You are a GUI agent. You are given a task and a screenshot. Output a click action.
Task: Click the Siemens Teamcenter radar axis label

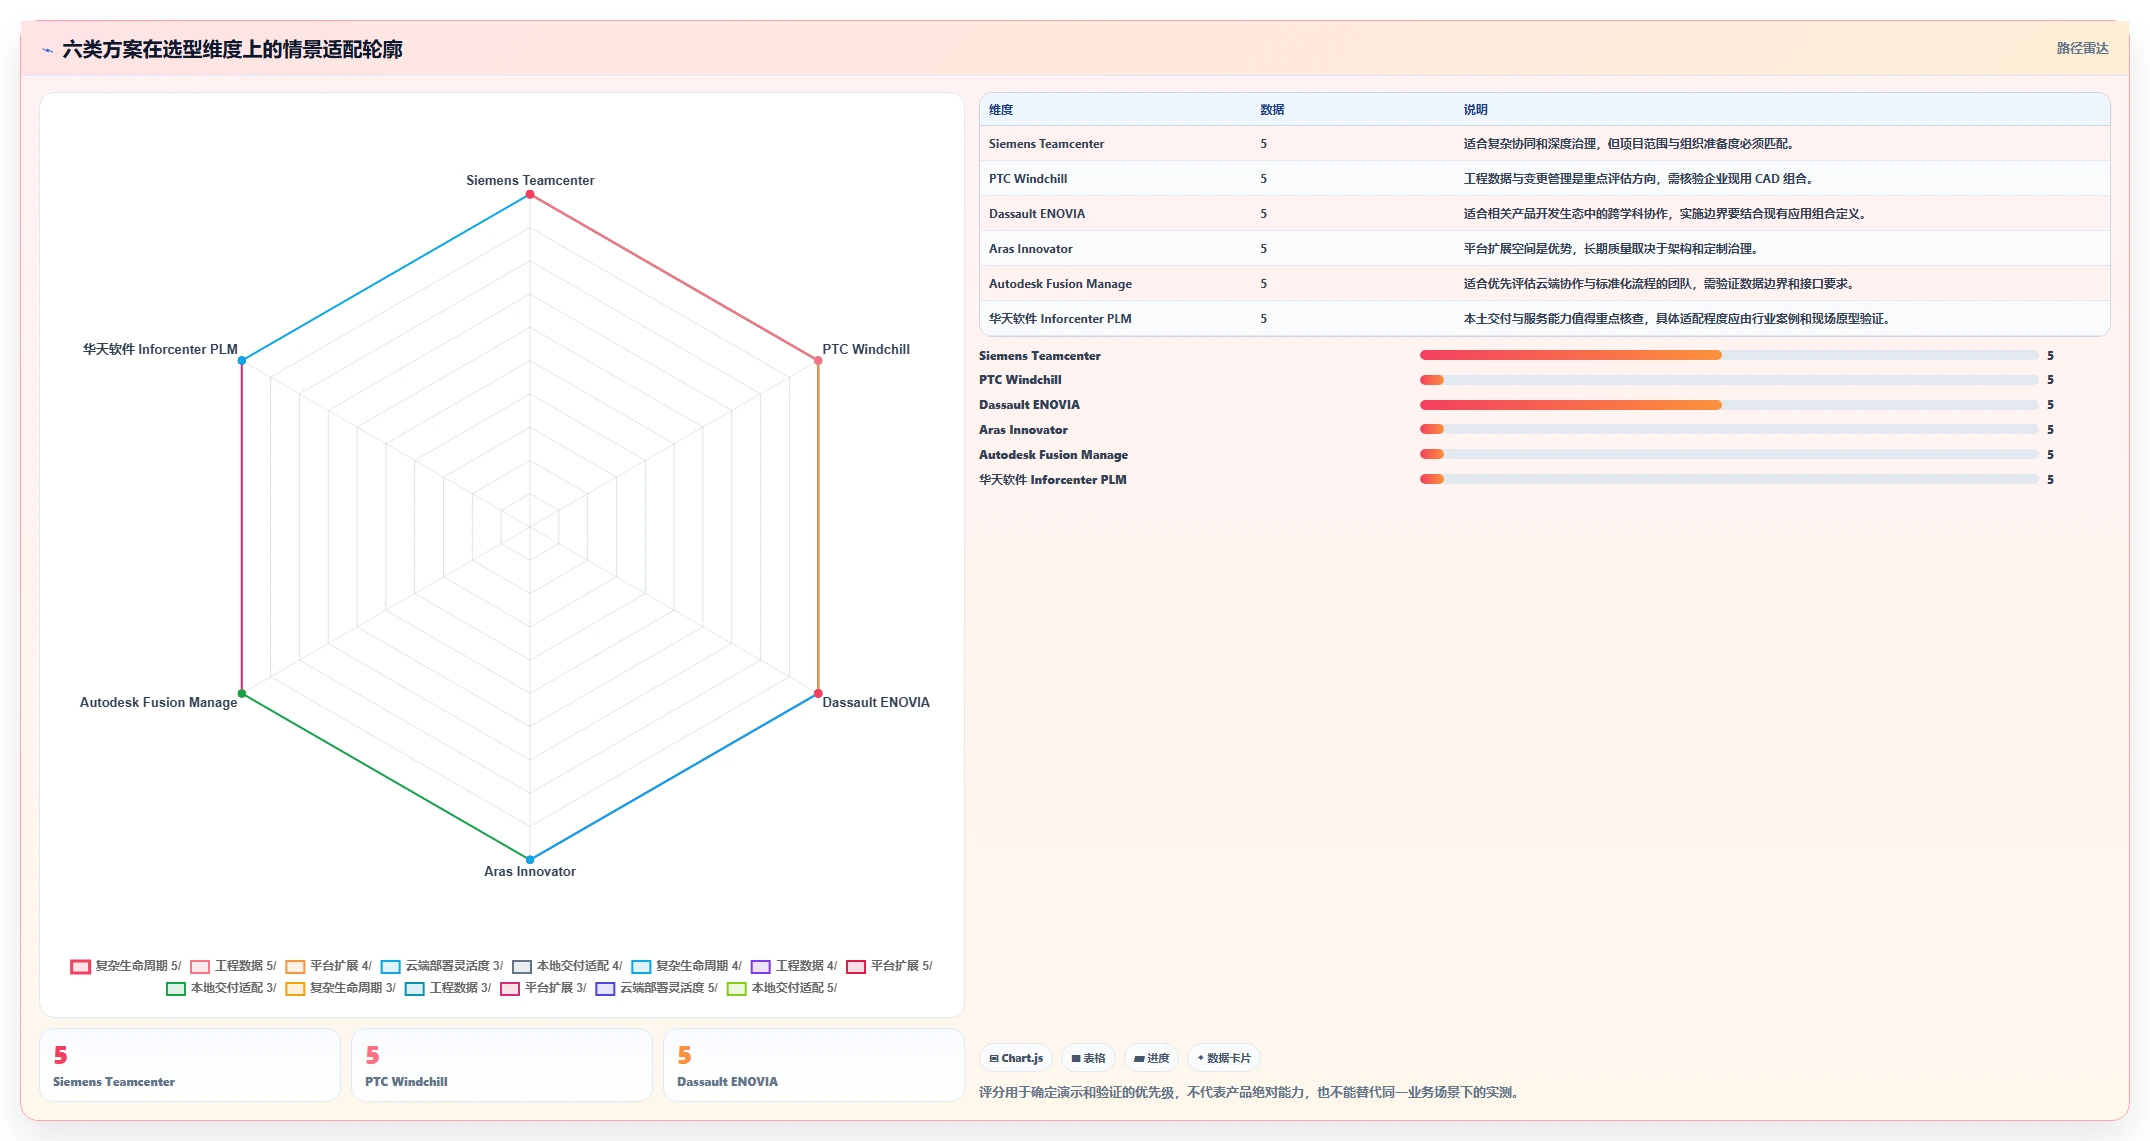pyautogui.click(x=530, y=181)
